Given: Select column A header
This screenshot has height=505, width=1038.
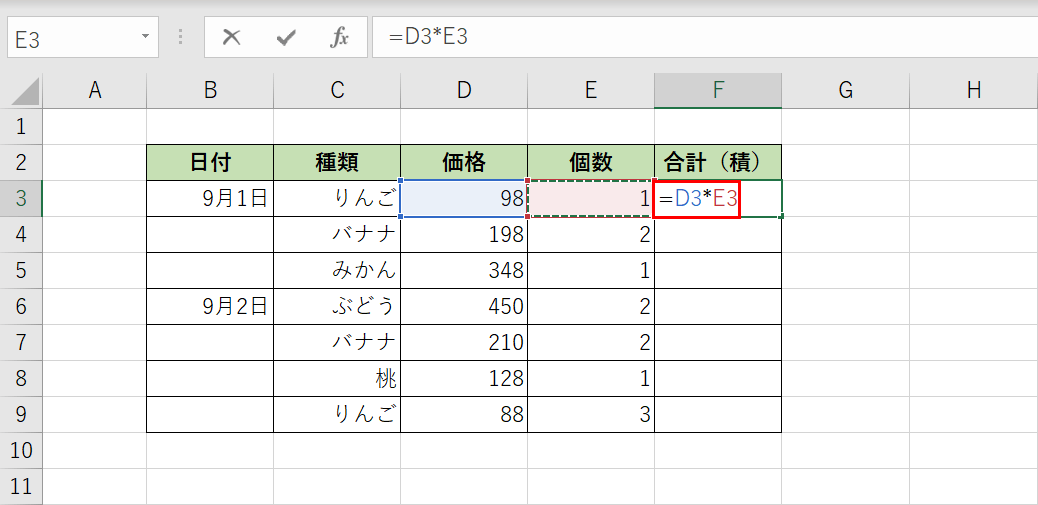Looking at the screenshot, I should coord(95,91).
